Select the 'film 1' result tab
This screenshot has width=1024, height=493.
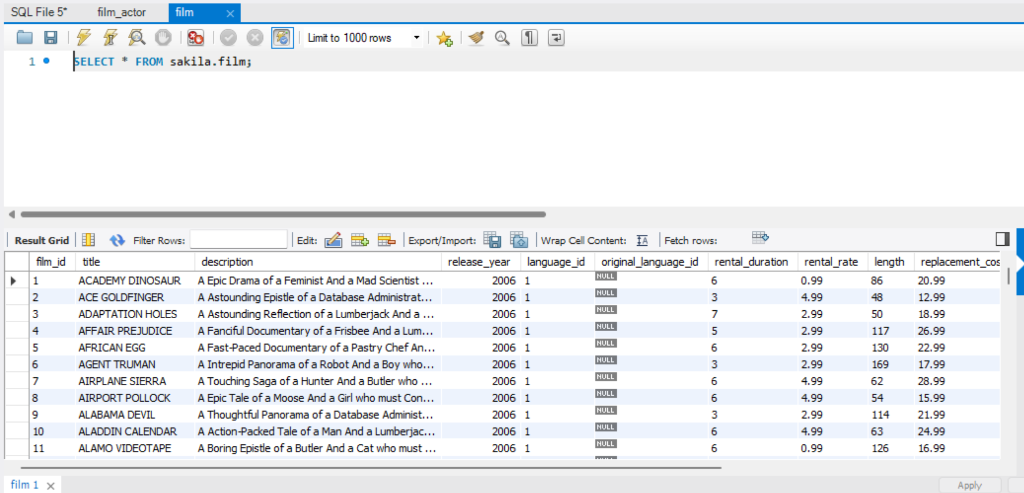click(x=25, y=485)
